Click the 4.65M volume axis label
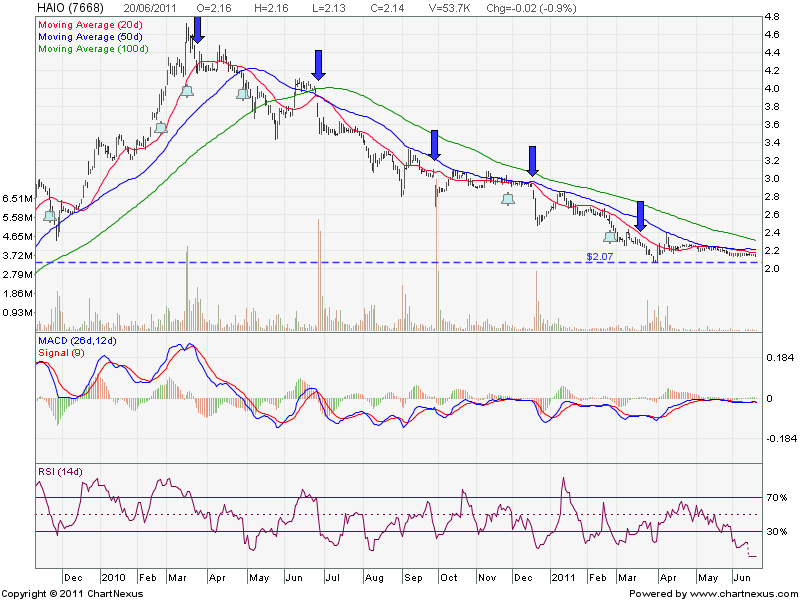The image size is (800, 600). (x=17, y=237)
